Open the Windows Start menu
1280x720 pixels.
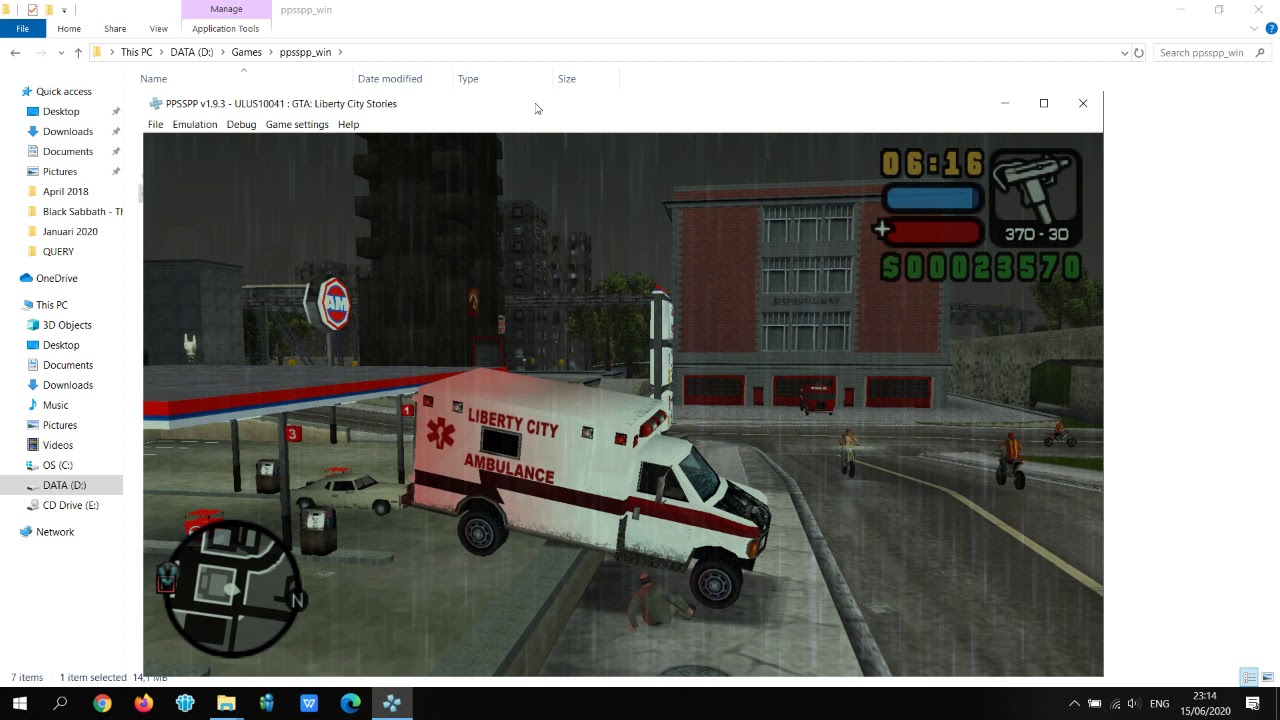coord(19,703)
